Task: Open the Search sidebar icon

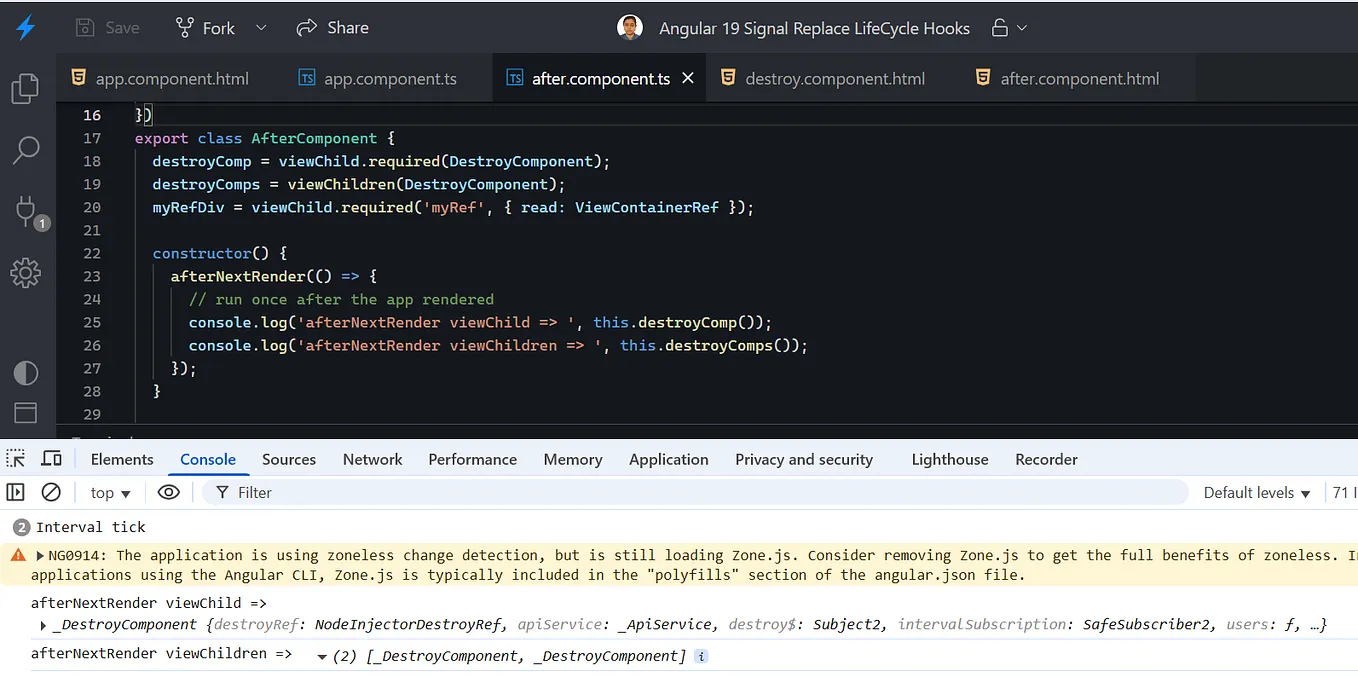Action: click(25, 150)
